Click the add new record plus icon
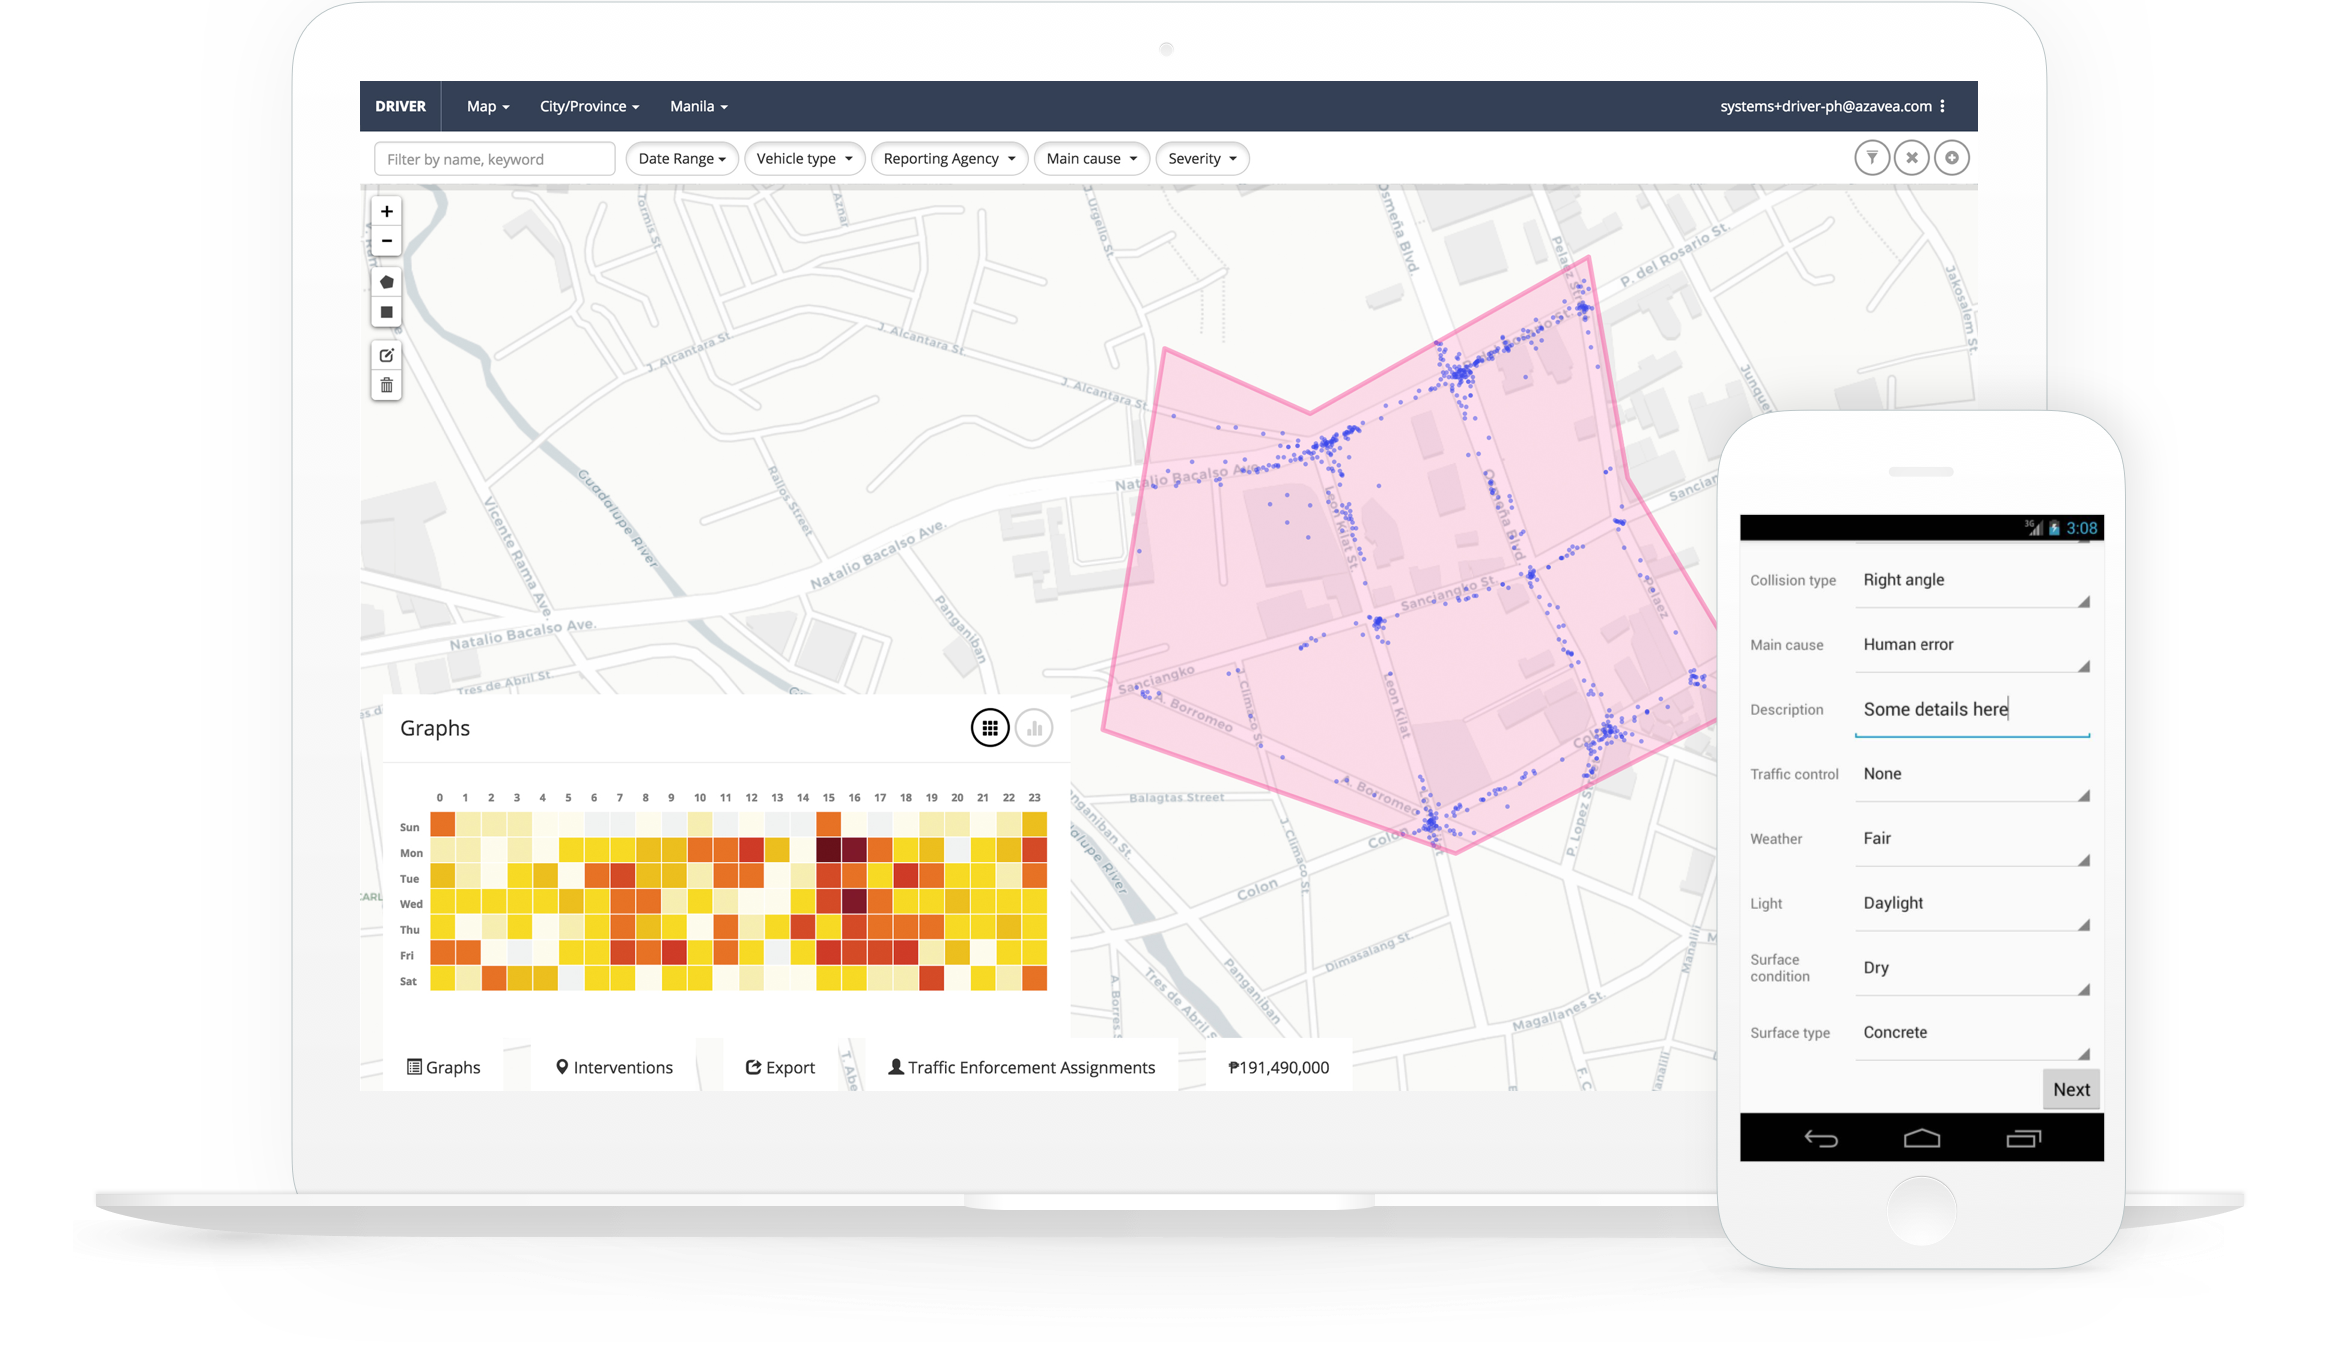 [x=1951, y=157]
